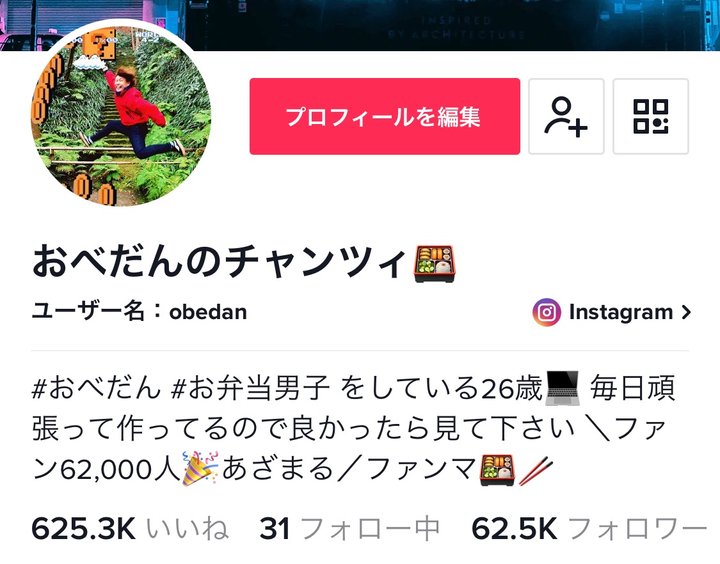This screenshot has height=564, width=720.
Task: Tap the #おべだん hashtag in bio
Action: [x=96, y=389]
